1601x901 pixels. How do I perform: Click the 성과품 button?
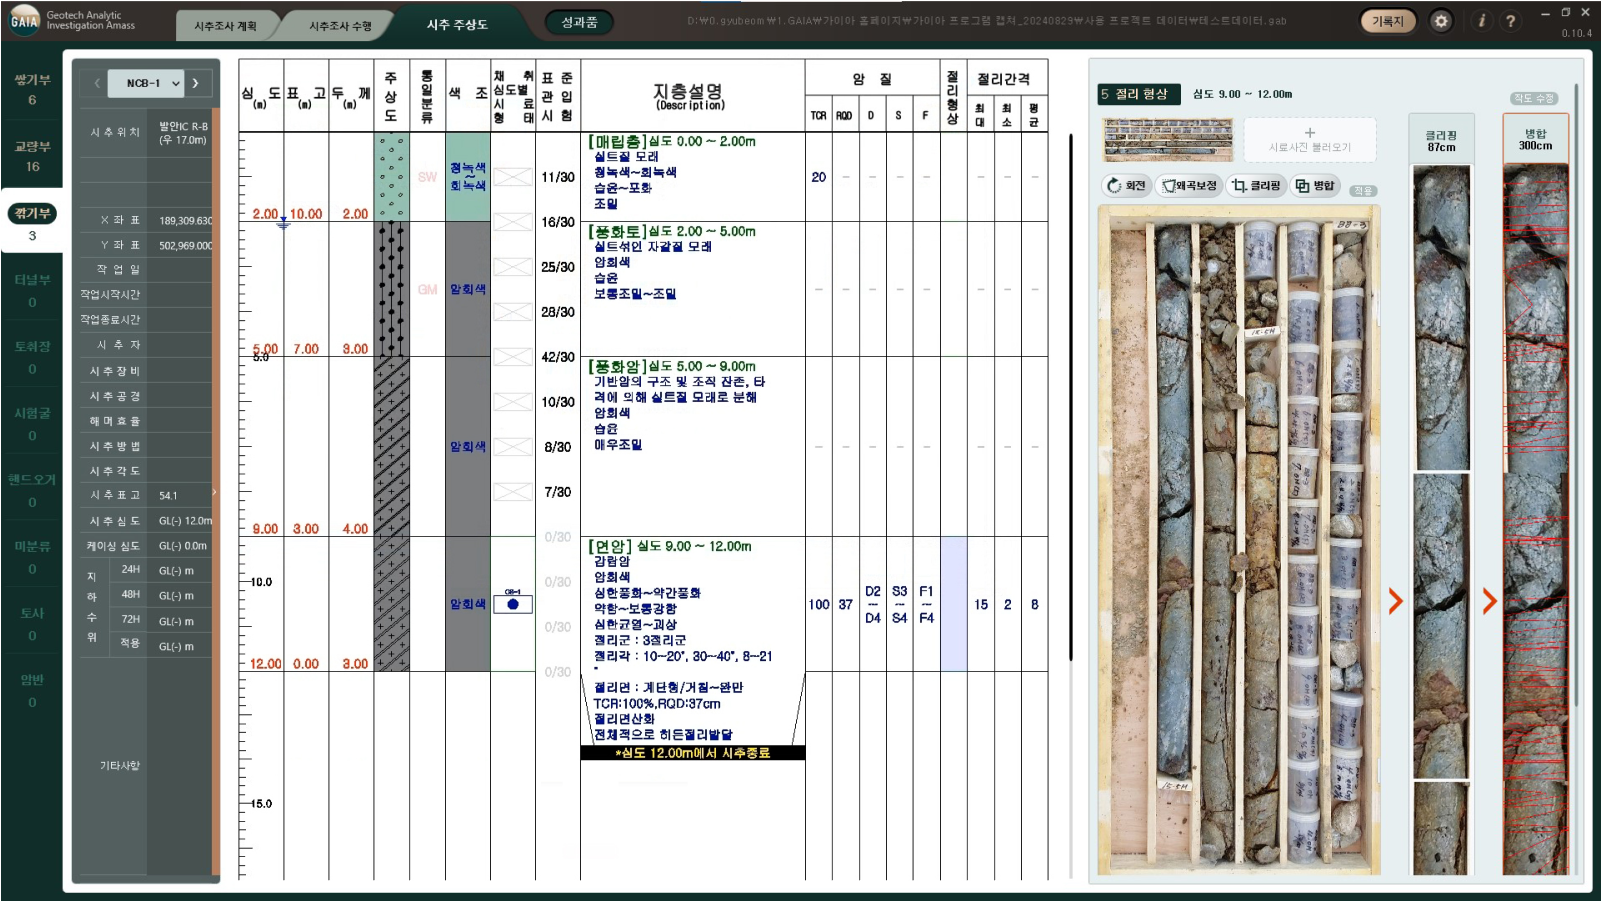coord(579,22)
